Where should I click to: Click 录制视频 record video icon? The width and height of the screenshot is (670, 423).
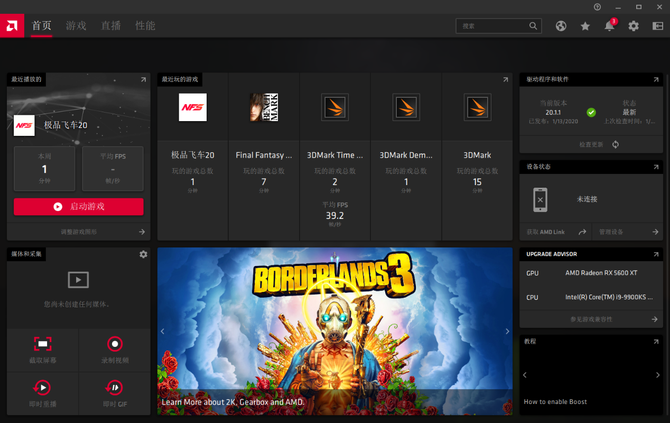(x=115, y=344)
